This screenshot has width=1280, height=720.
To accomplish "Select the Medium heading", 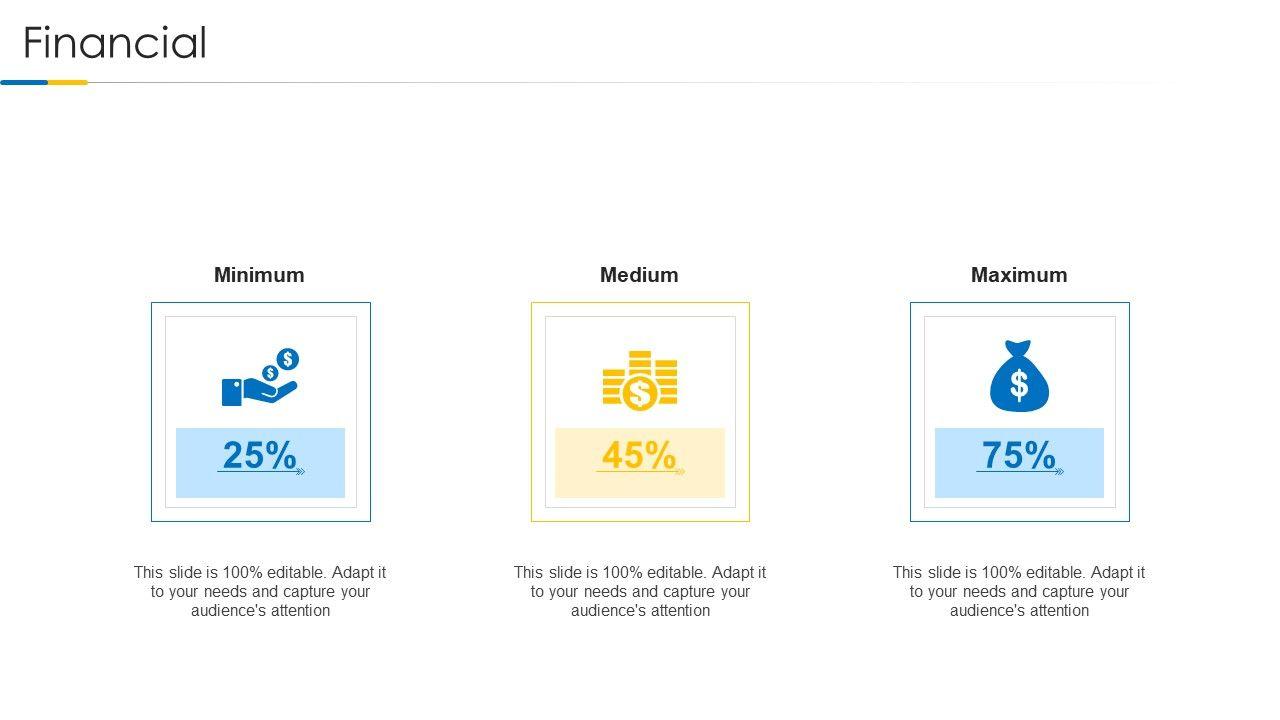I will coord(639,275).
